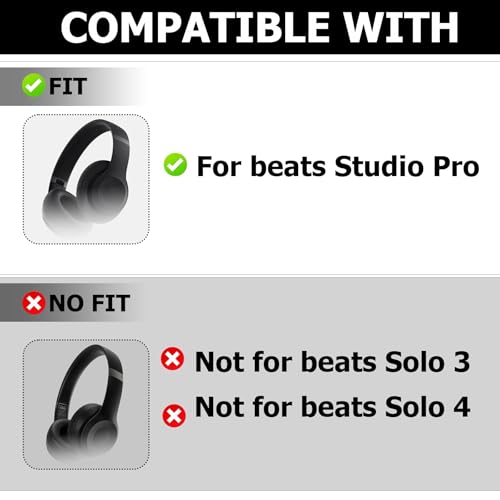Click the "Not for beats Solo 3" text
Screen dimensions: 500x500
pos(332,362)
